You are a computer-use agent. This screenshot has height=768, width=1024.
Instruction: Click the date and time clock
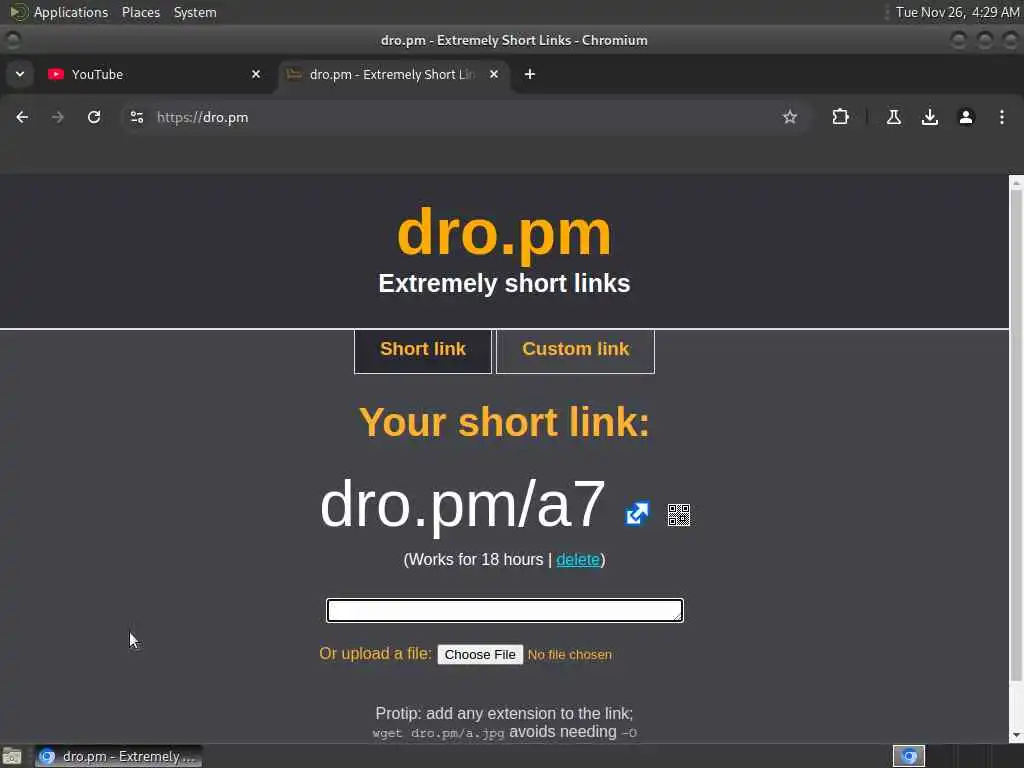[957, 12]
